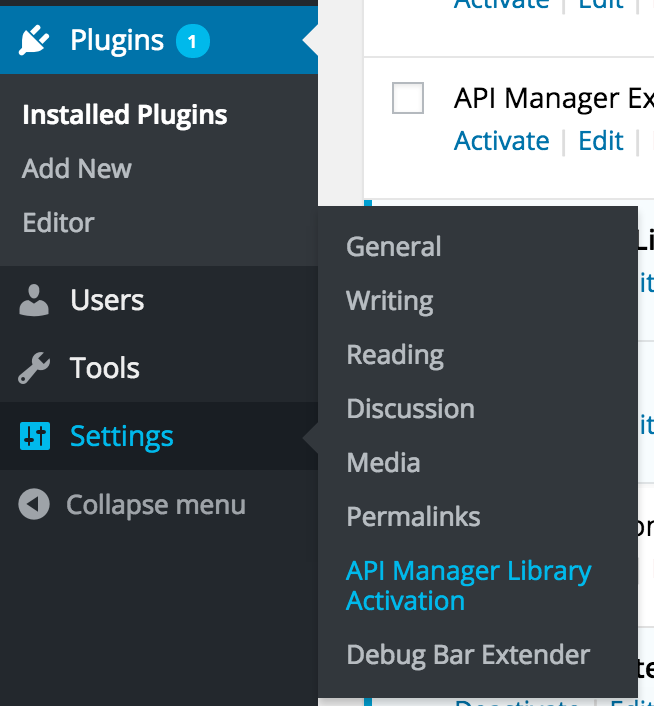This screenshot has width=654, height=706.
Task: Click the Collapse menu arrow icon
Action: pyautogui.click(x=34, y=504)
